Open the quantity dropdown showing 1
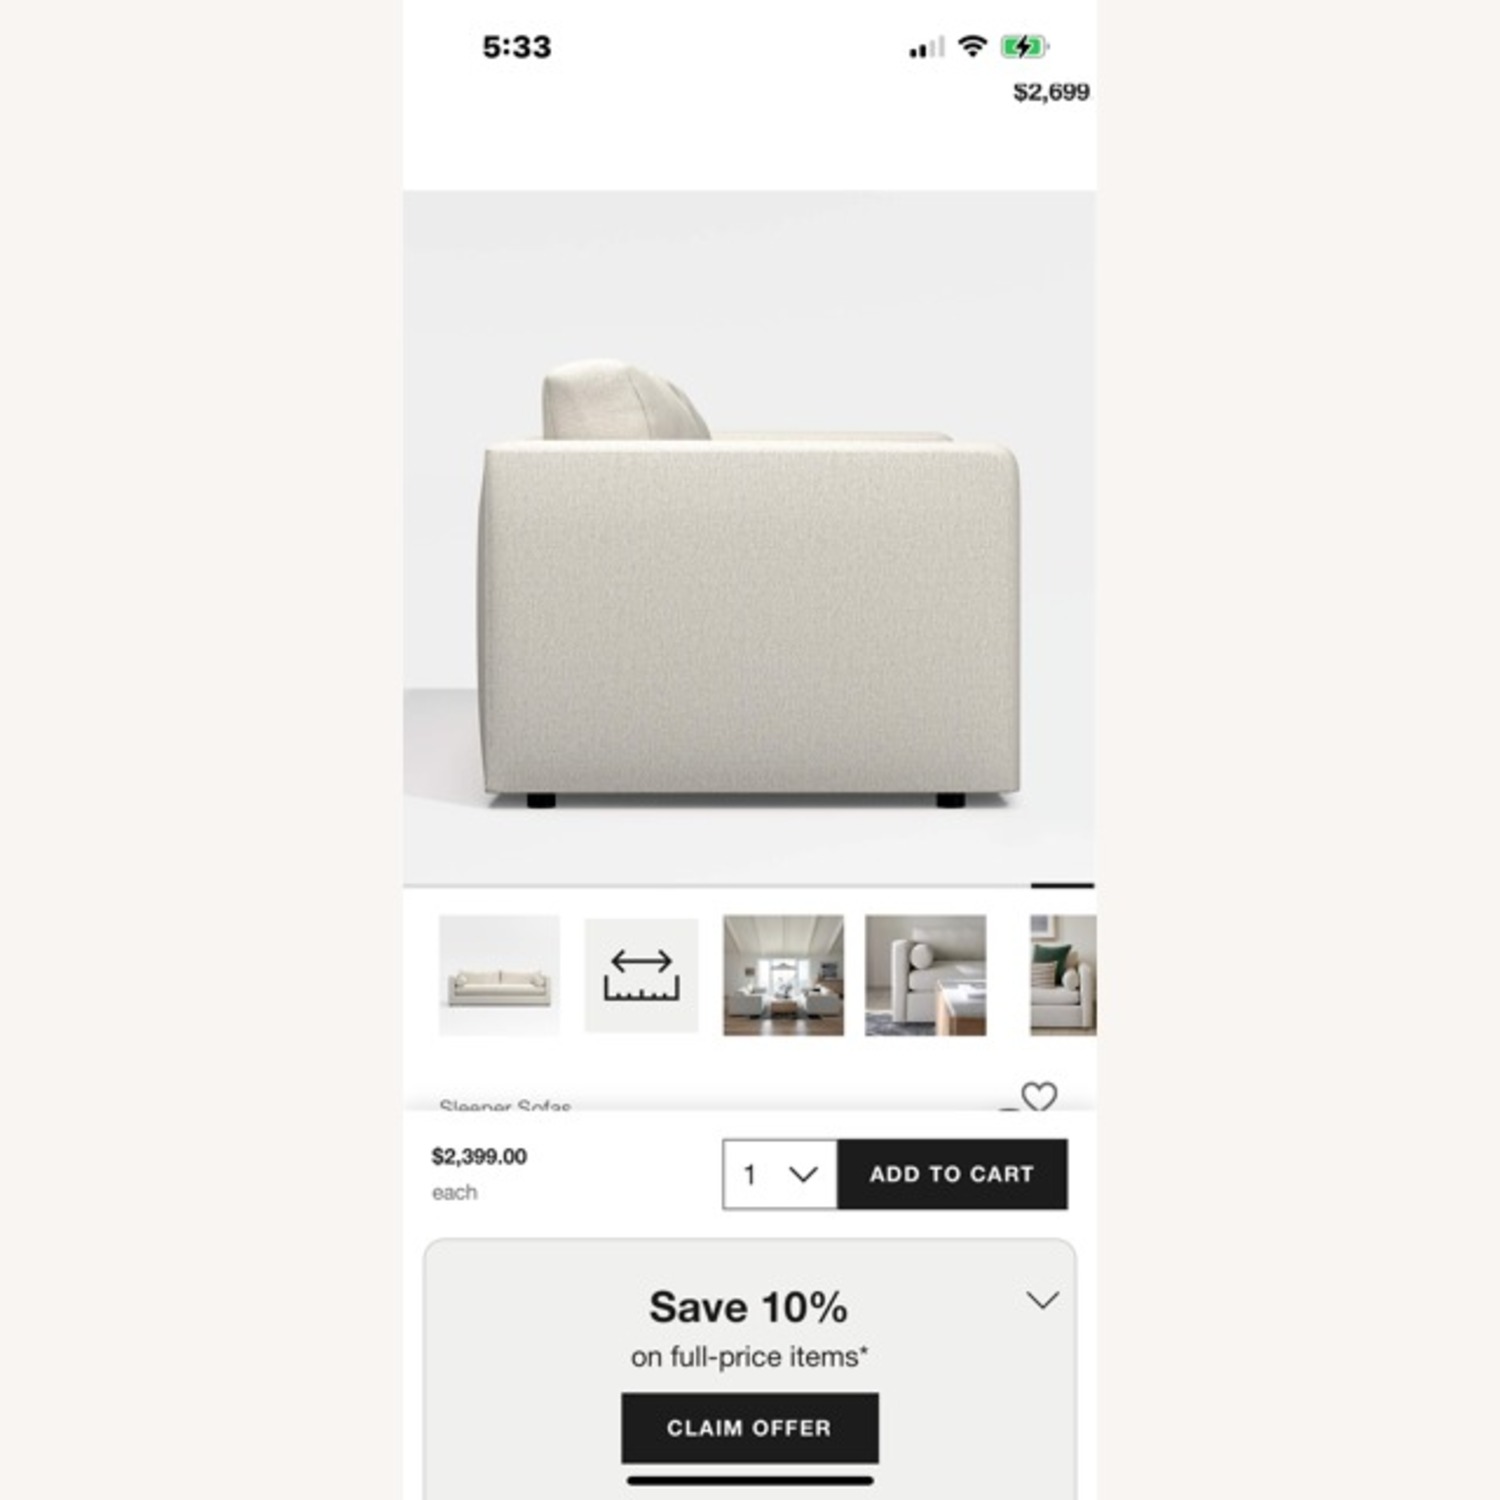 pyautogui.click(x=780, y=1174)
